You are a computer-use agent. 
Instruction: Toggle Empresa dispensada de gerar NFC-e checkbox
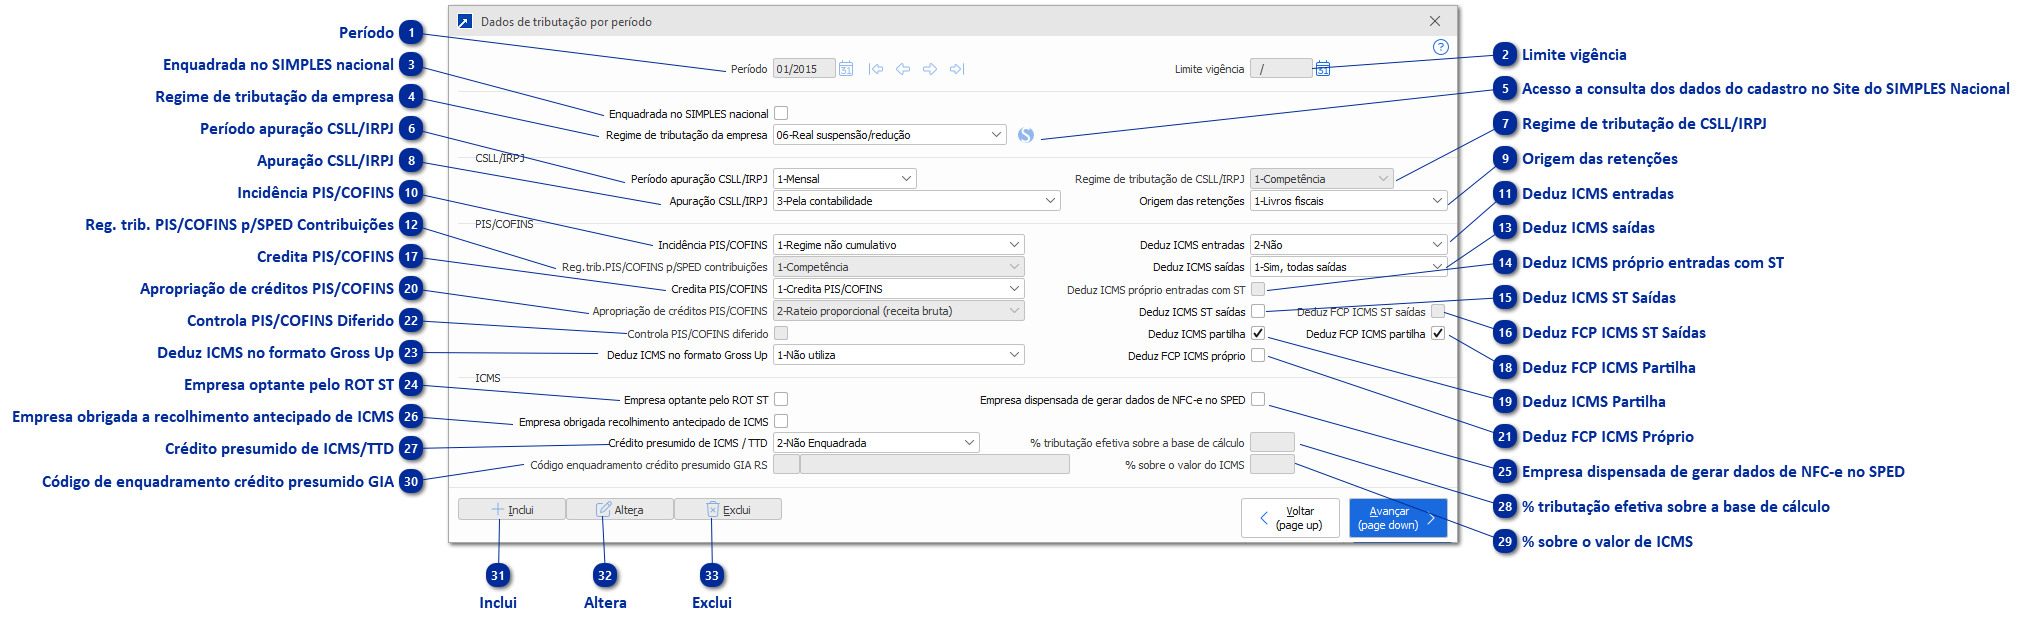pos(1258,399)
